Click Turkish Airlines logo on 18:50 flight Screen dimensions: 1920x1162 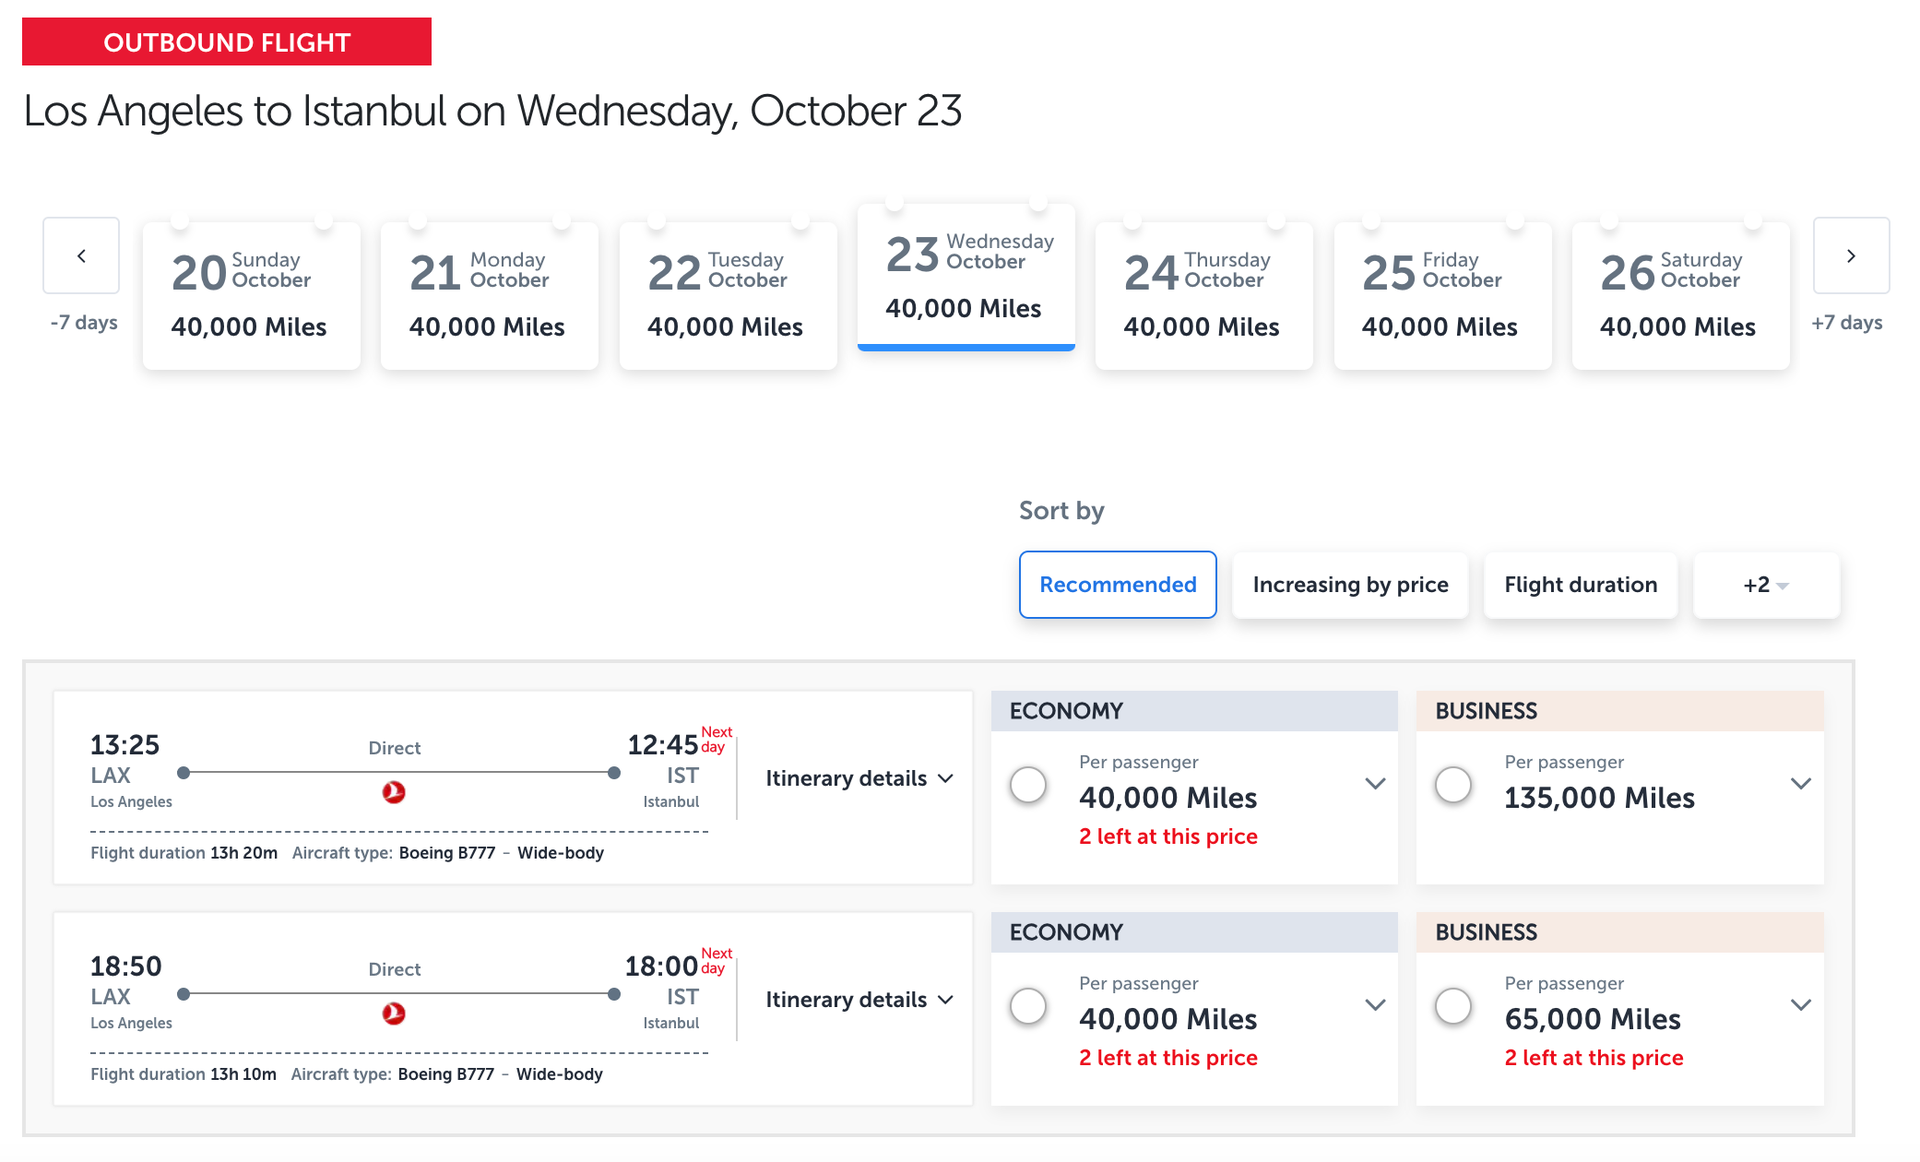click(395, 1014)
